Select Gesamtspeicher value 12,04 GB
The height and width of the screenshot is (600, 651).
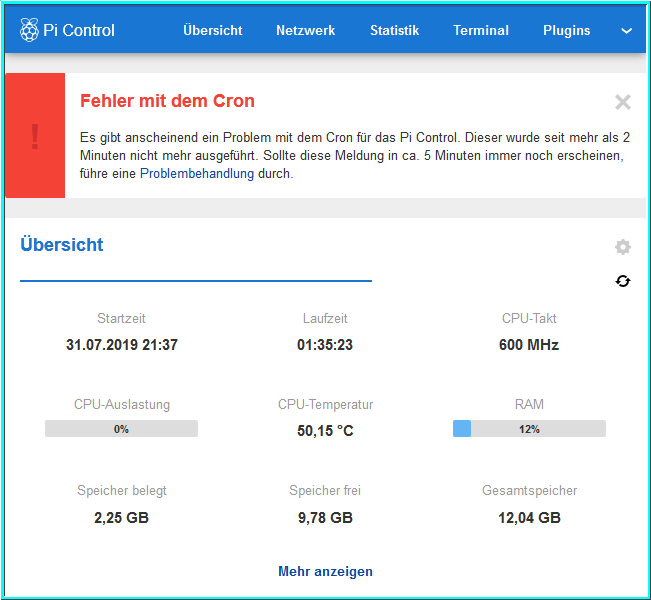click(x=529, y=518)
